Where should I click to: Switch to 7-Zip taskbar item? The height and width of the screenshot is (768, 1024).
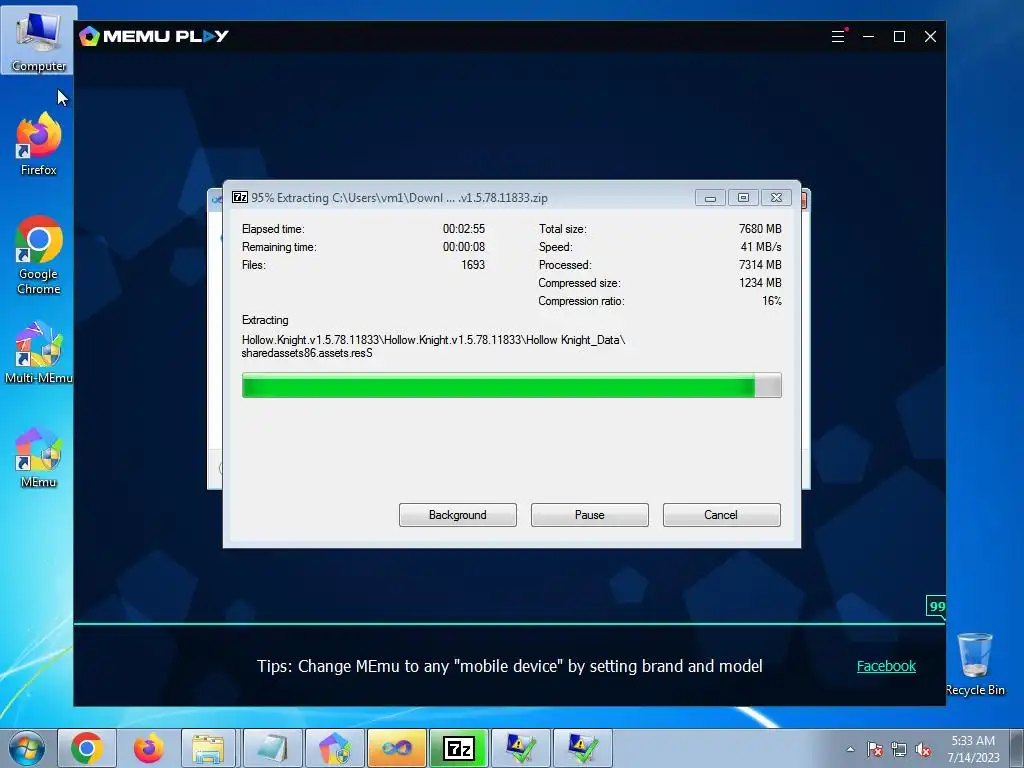pos(458,748)
